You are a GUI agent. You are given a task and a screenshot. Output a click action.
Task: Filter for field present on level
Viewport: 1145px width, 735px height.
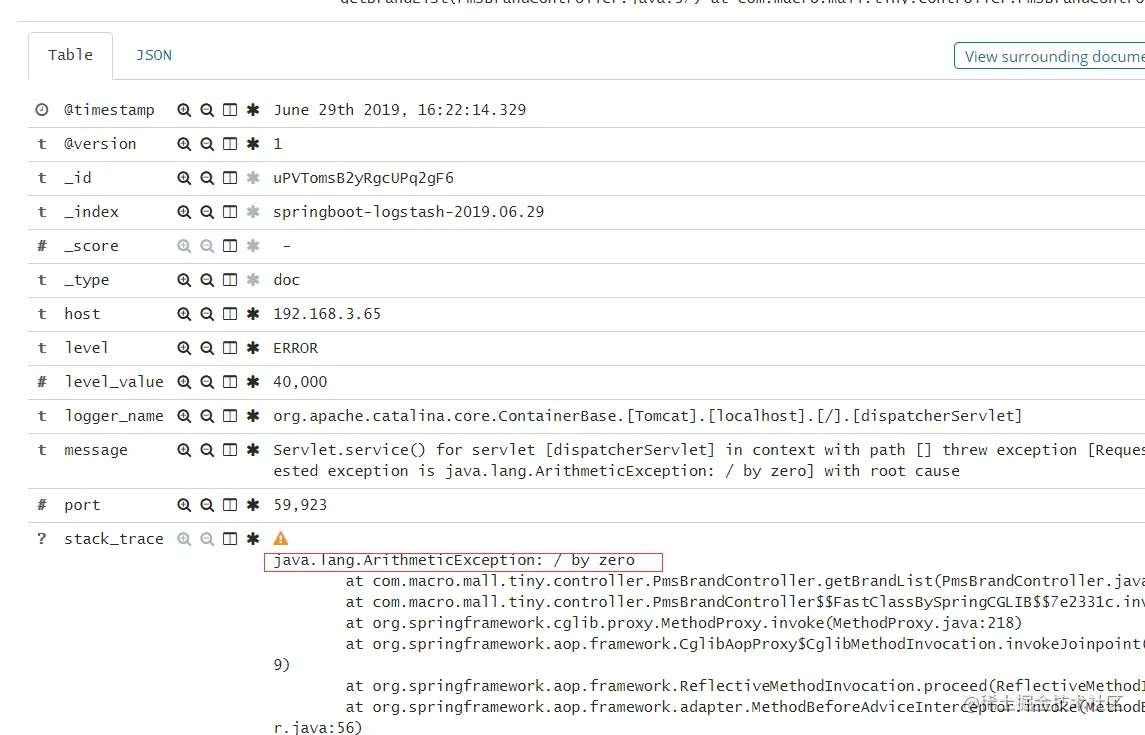pos(253,348)
